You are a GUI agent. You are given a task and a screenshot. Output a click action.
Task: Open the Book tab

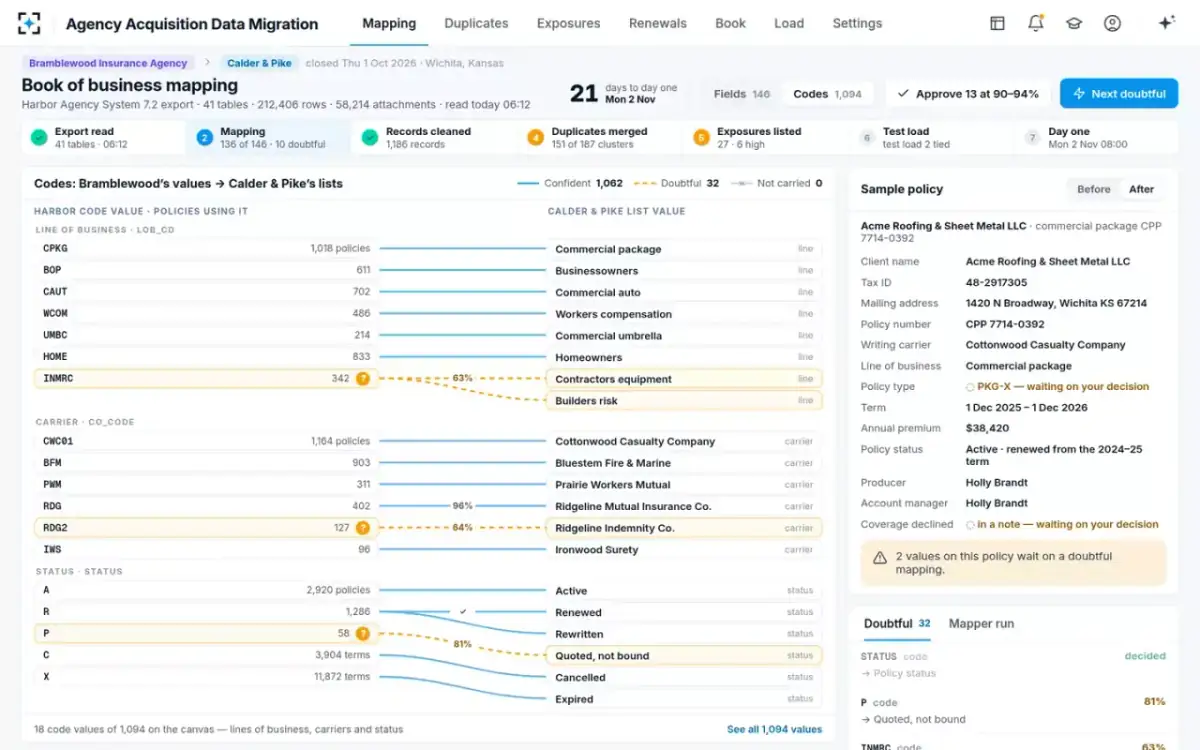click(730, 23)
